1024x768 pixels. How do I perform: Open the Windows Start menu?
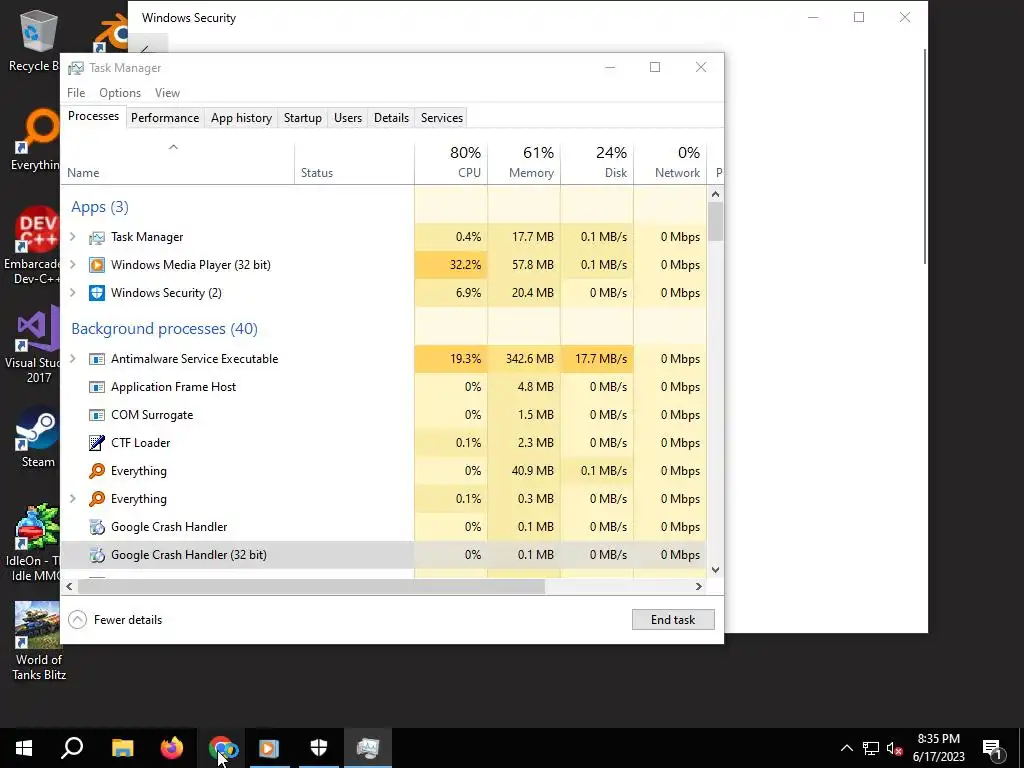tap(24, 748)
